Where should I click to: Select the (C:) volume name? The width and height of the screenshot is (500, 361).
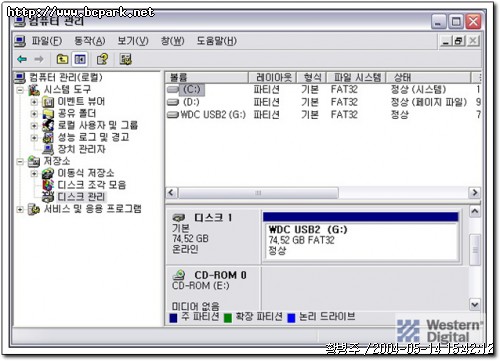click(x=192, y=89)
